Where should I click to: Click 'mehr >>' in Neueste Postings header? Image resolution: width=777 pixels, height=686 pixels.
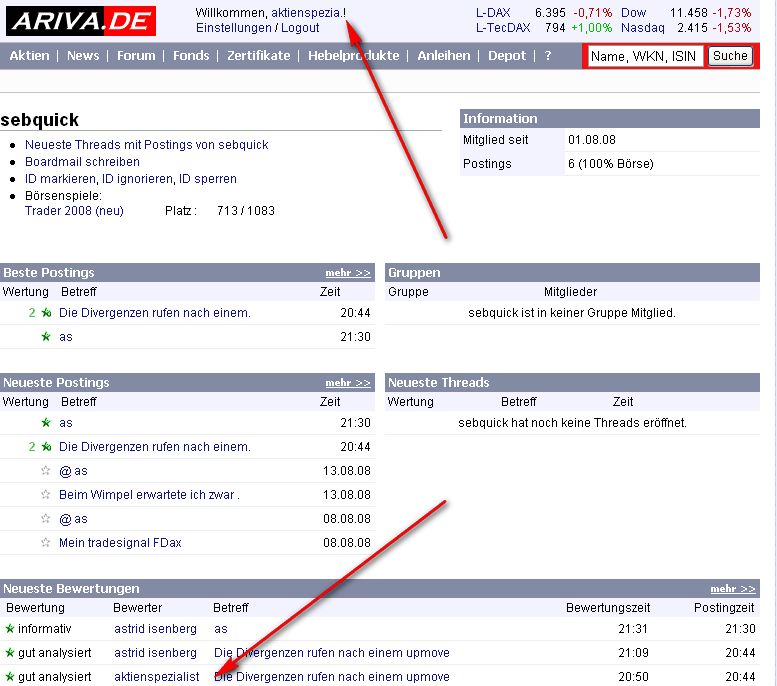click(x=348, y=383)
